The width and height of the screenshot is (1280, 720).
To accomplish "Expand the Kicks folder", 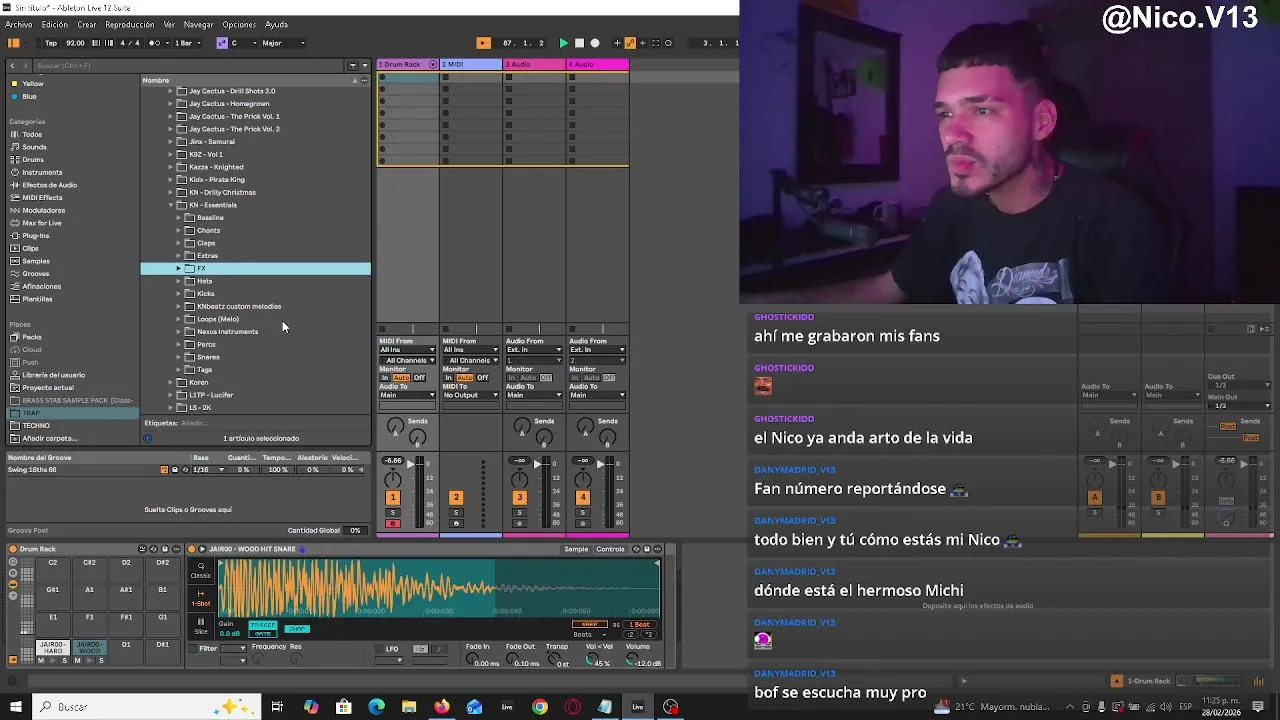I will [179, 294].
